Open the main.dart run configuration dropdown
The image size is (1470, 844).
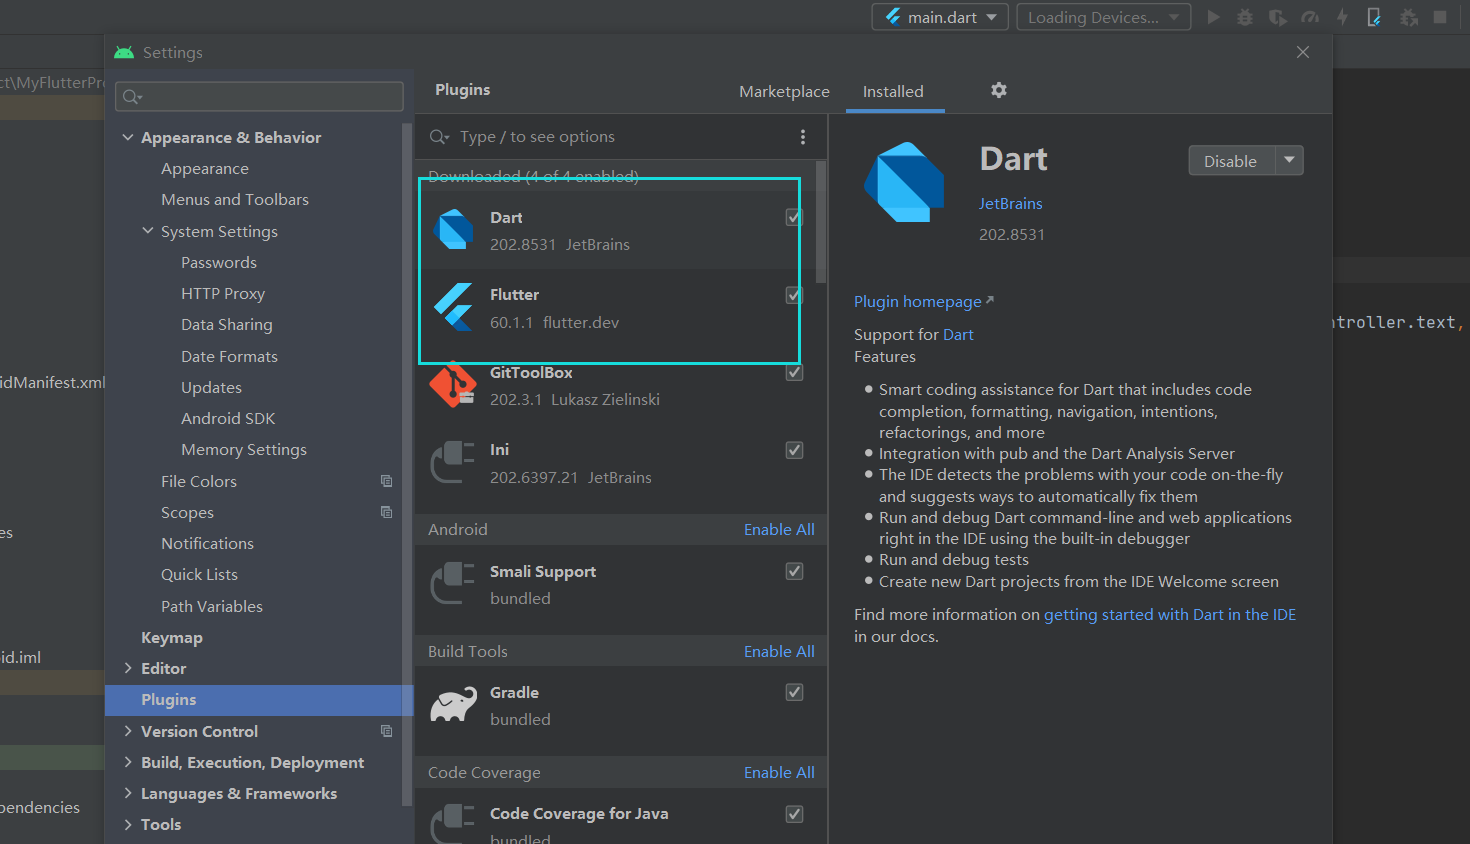click(x=940, y=17)
